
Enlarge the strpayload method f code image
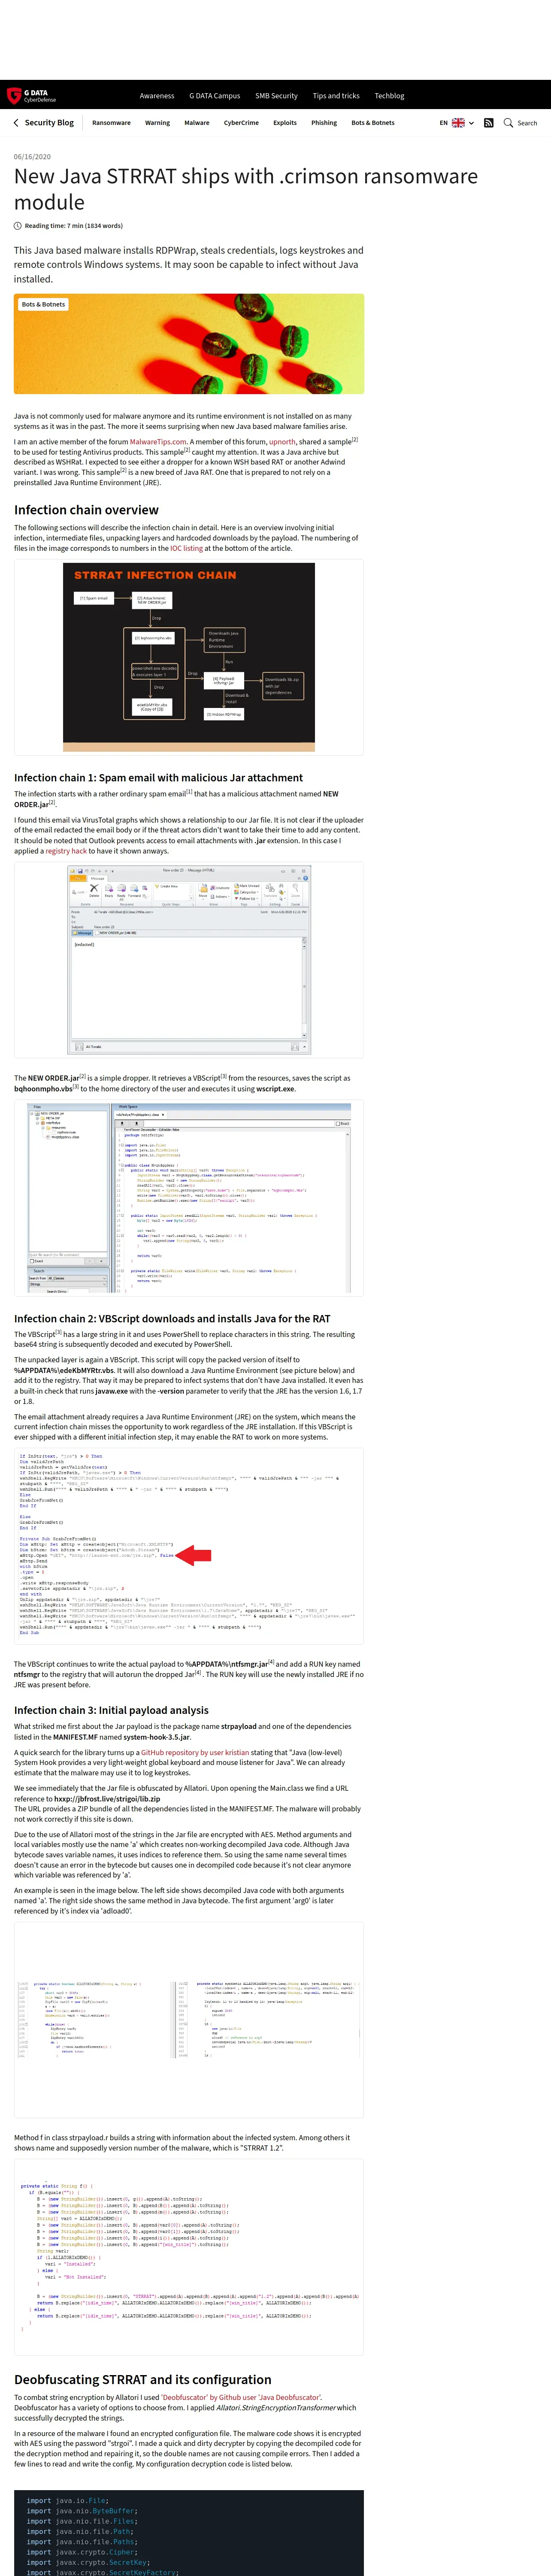(x=189, y=2256)
